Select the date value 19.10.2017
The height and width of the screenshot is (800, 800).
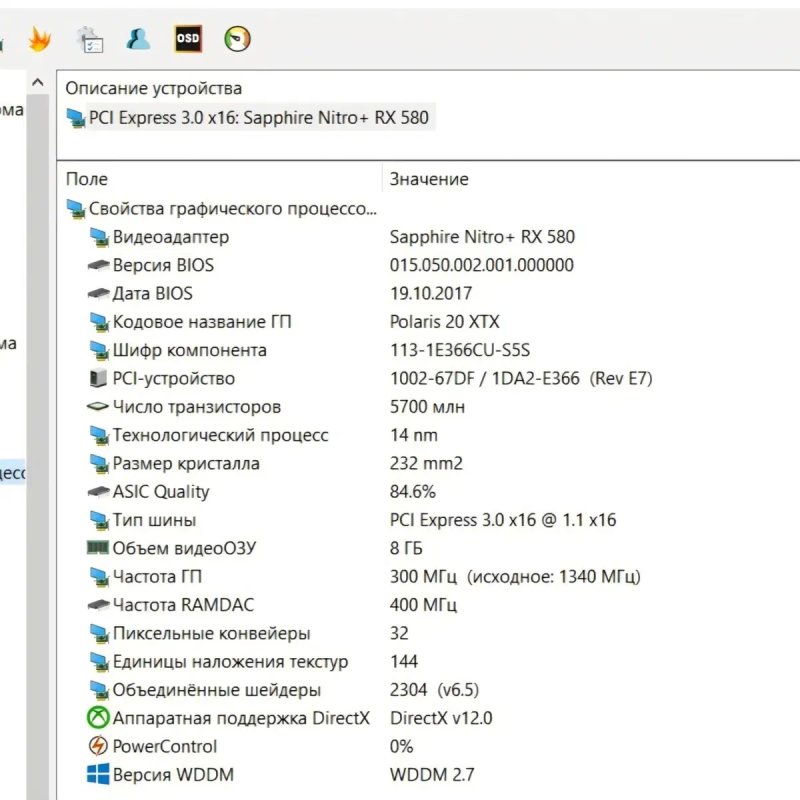[431, 293]
